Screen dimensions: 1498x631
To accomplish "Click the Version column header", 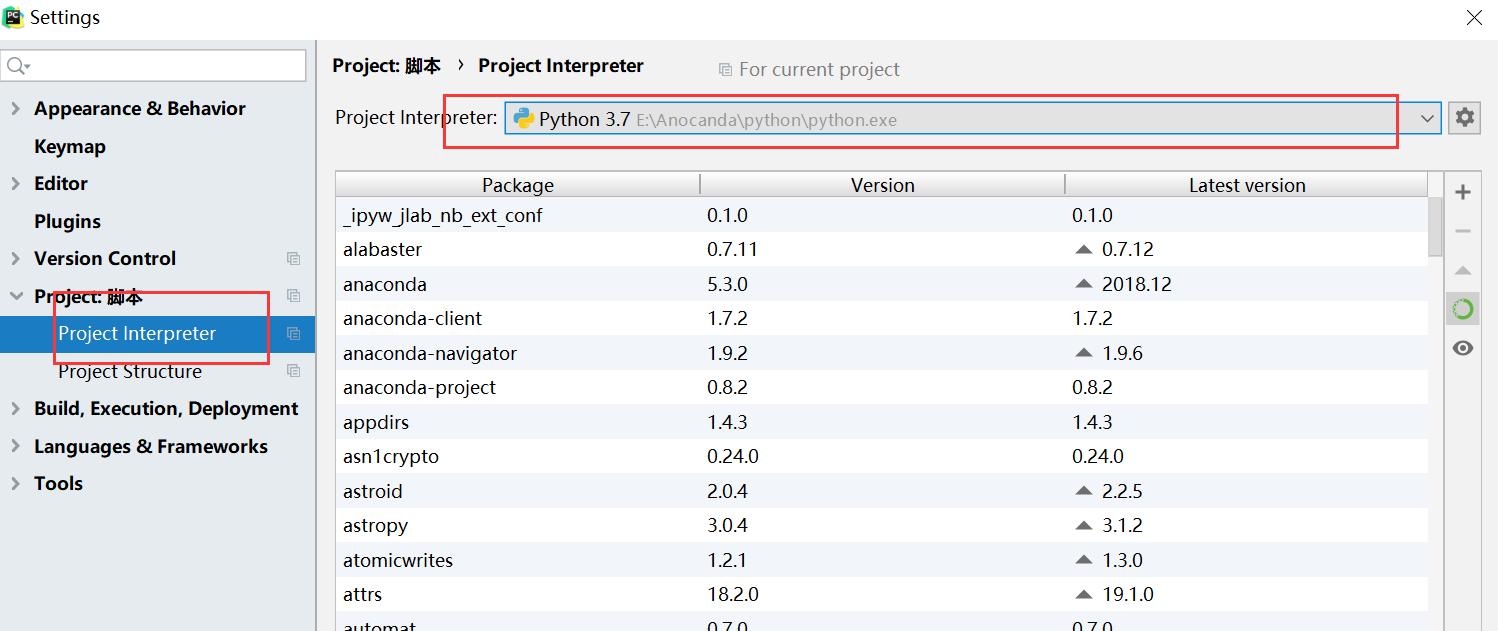I will point(883,185).
